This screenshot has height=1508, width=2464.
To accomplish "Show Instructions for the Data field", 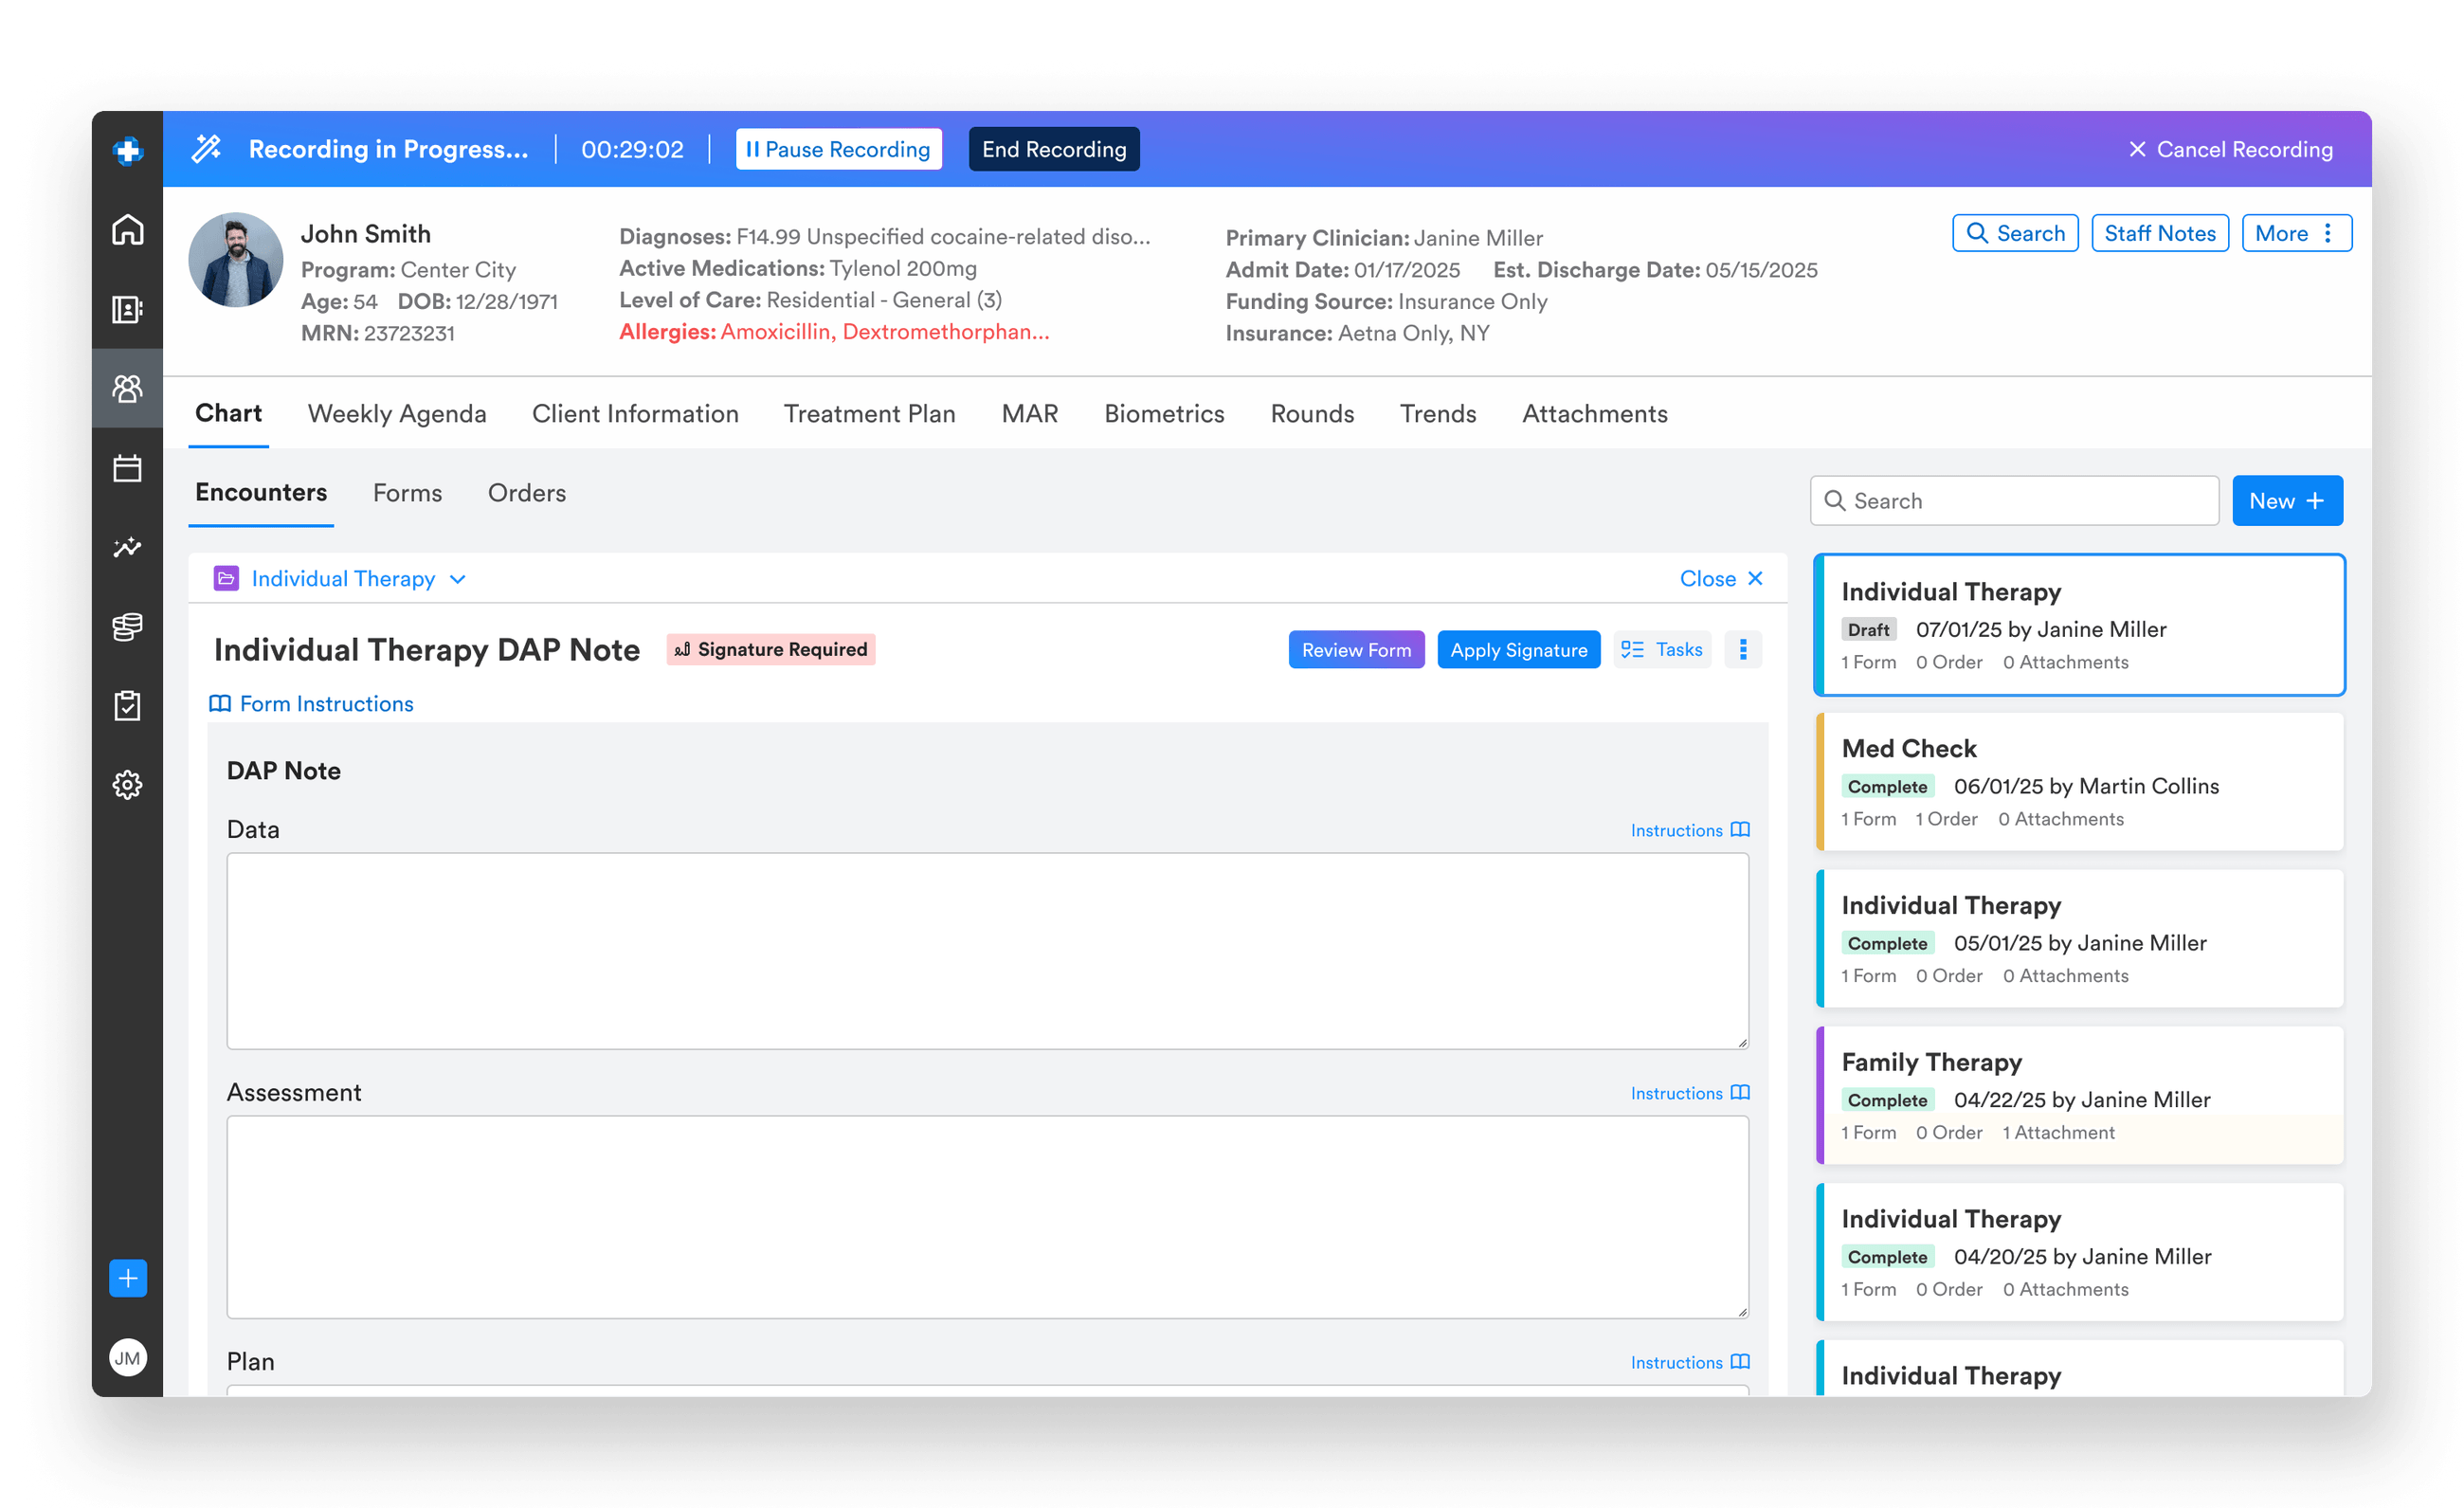I will [1690, 830].
